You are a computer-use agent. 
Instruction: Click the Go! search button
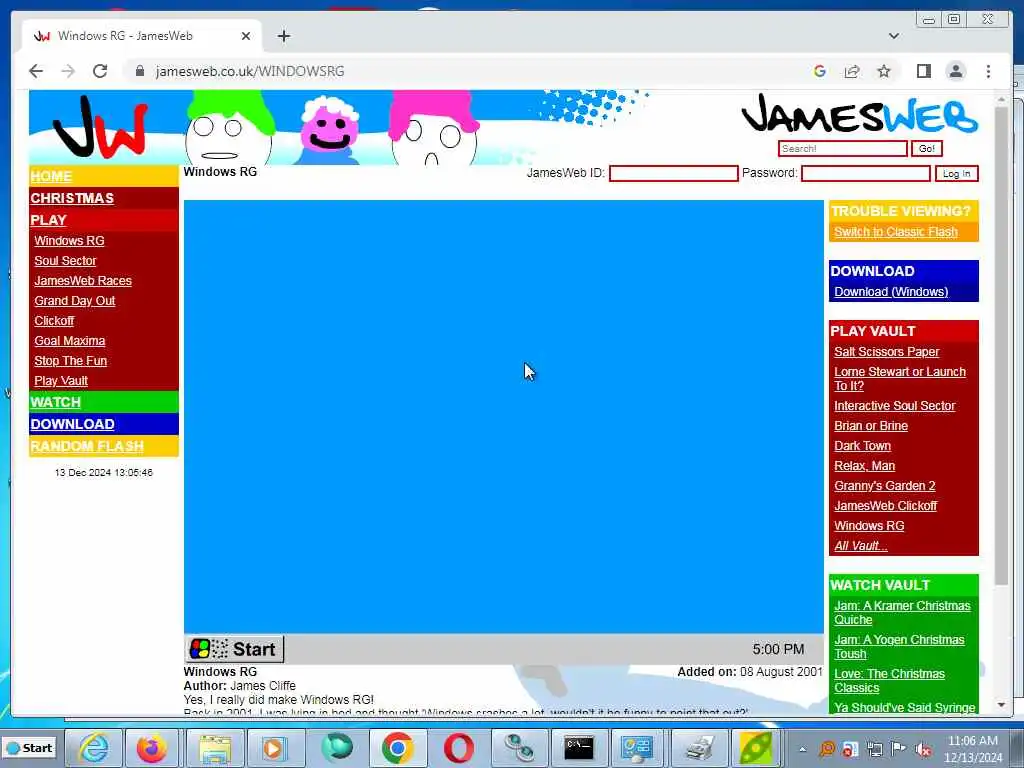click(926, 149)
